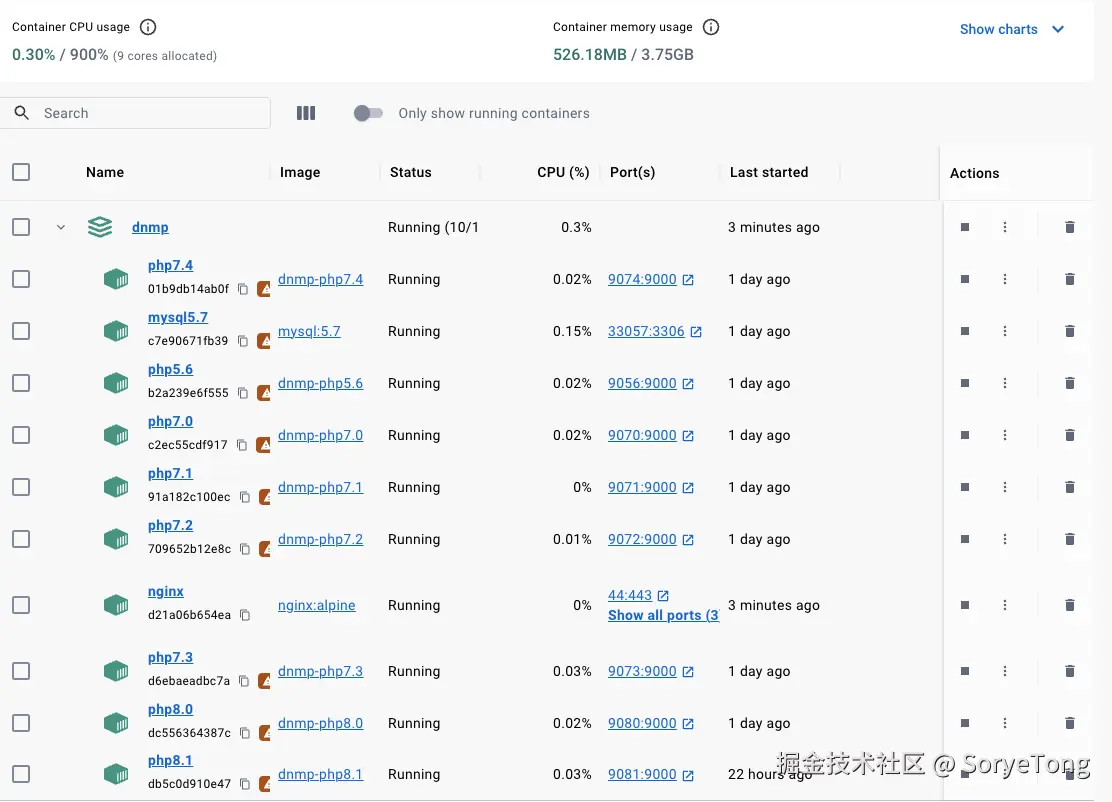Screen dimensions: 1112x802
Task: Sort by the Port(s) column header
Action: point(633,172)
